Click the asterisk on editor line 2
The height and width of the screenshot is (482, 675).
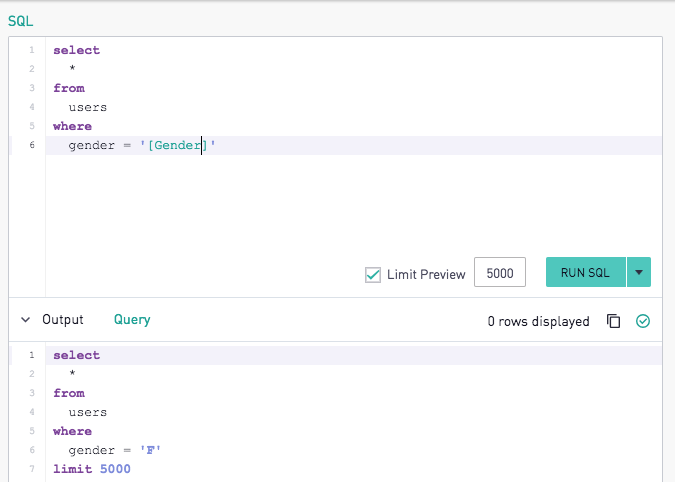tap(72, 69)
